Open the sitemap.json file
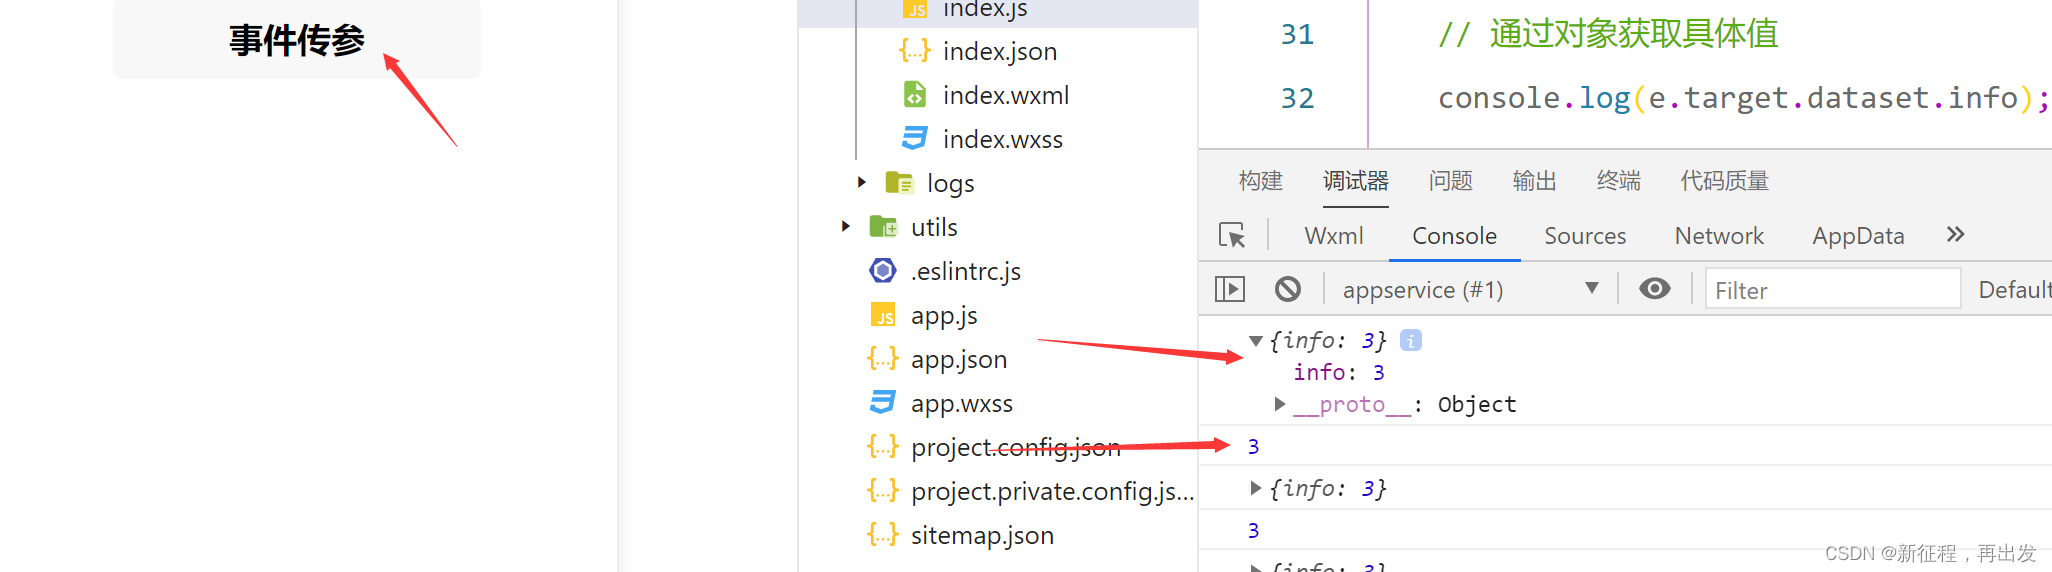2052x572 pixels. click(982, 535)
